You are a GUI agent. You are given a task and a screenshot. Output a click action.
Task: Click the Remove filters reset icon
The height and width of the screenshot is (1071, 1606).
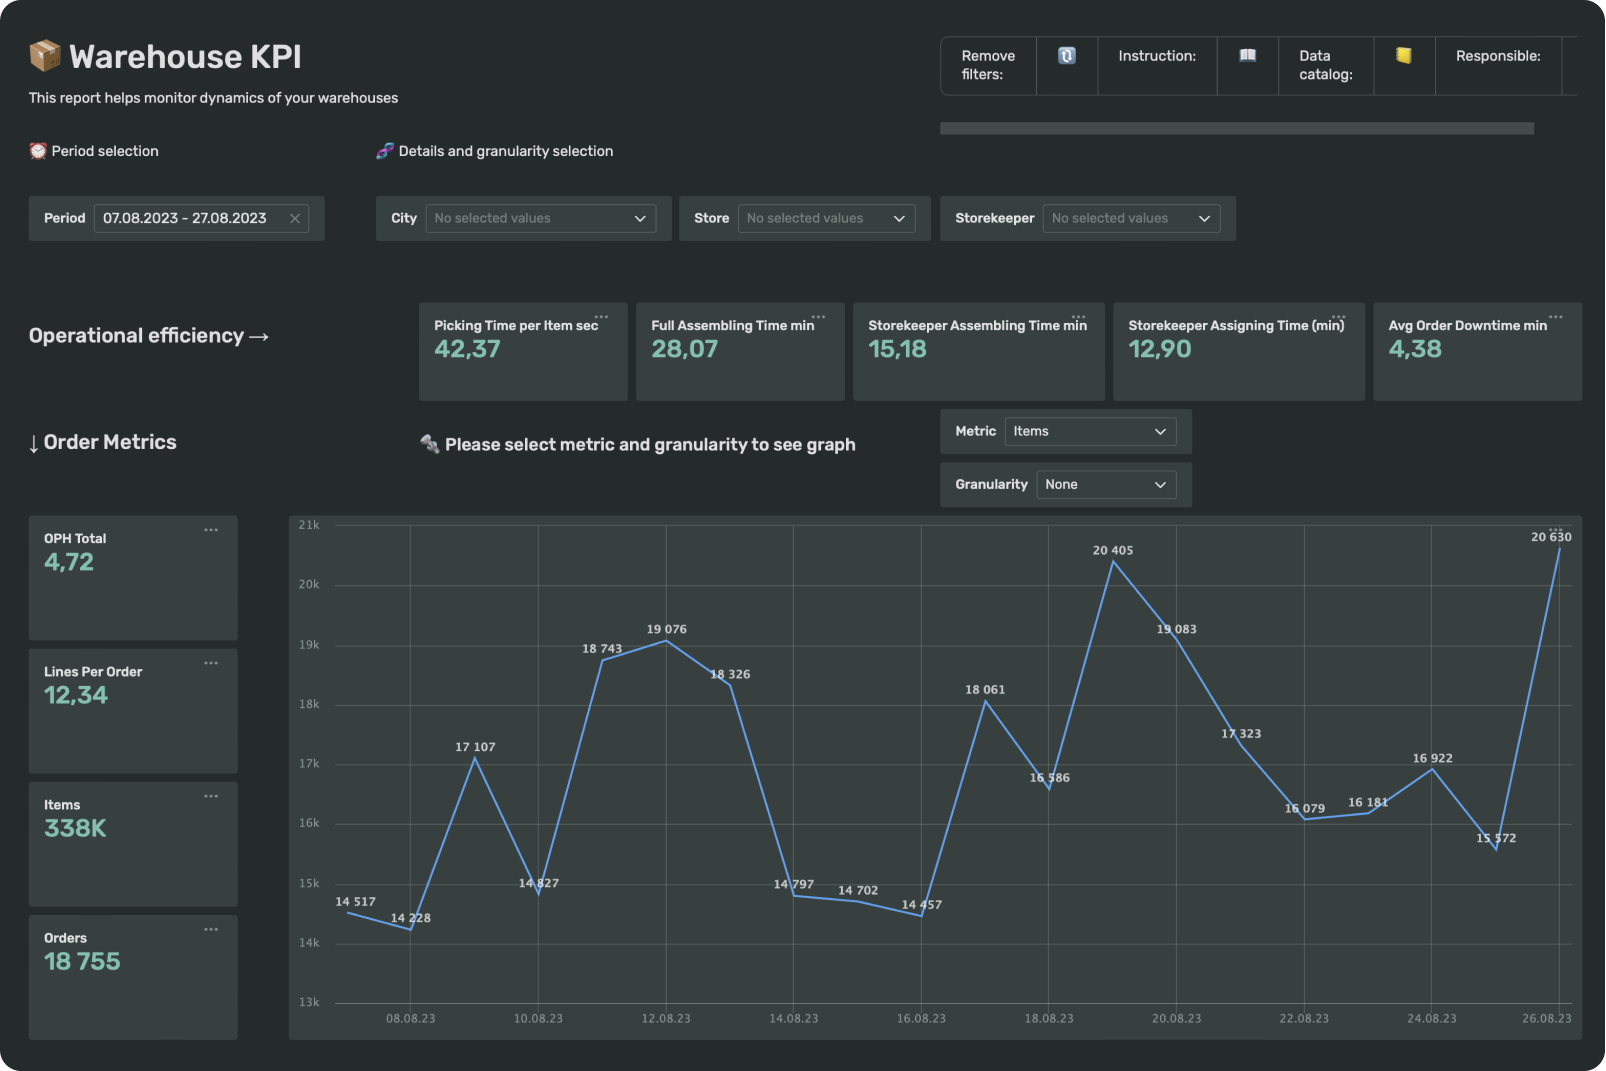(x=1066, y=56)
